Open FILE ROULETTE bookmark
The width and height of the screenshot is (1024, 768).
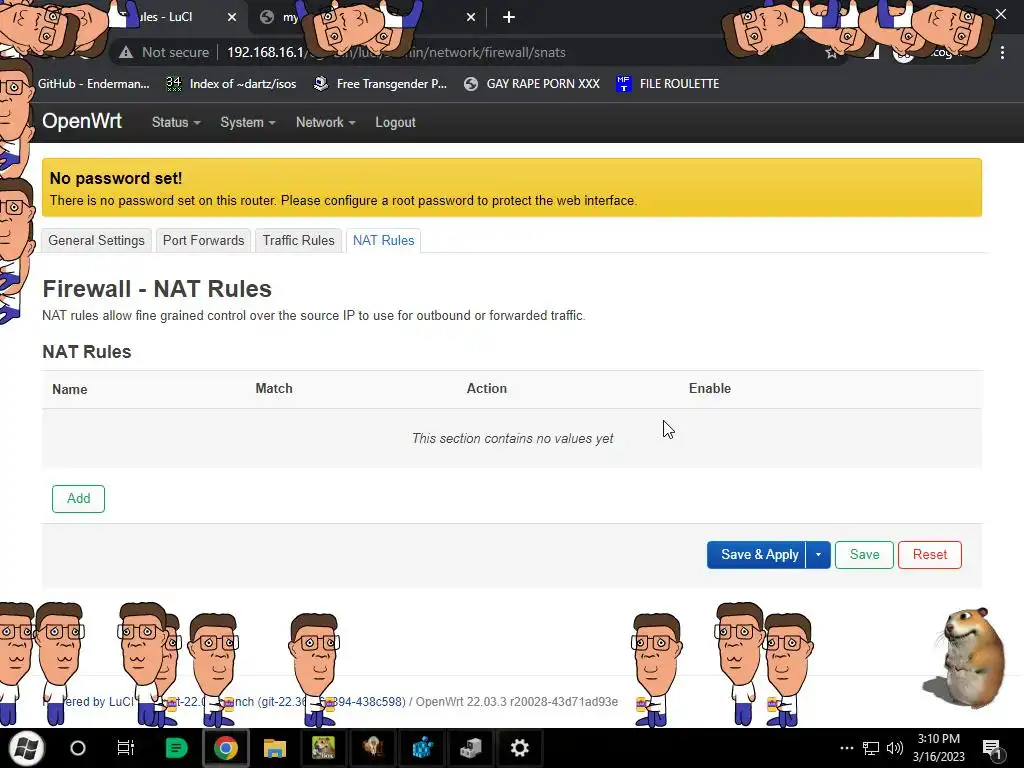667,84
